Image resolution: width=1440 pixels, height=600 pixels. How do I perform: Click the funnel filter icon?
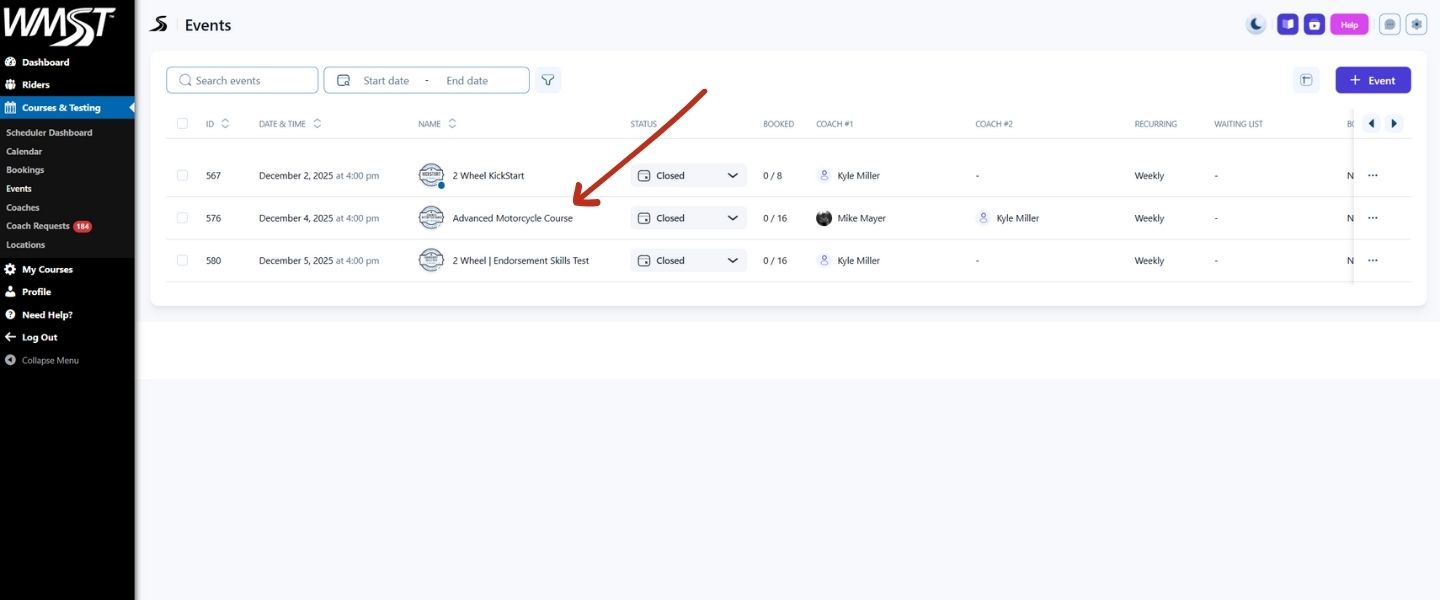[x=548, y=80]
